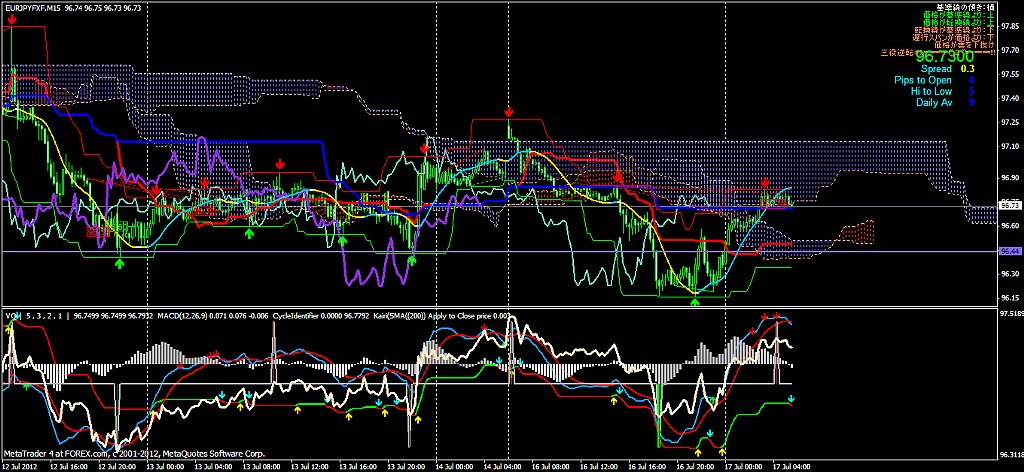Click the green buy arrow near 13 Jul 16:00
This screenshot has height=472, width=1024.
point(342,241)
